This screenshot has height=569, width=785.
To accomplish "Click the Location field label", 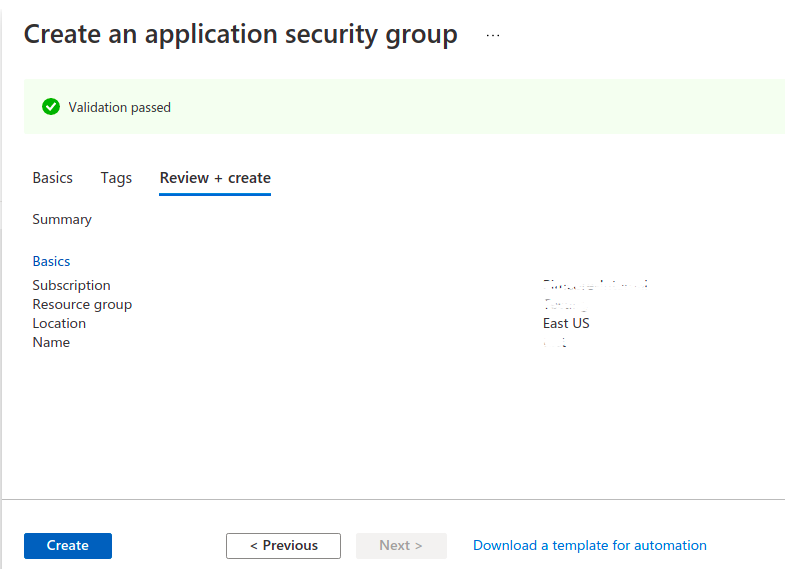I will [x=59, y=323].
